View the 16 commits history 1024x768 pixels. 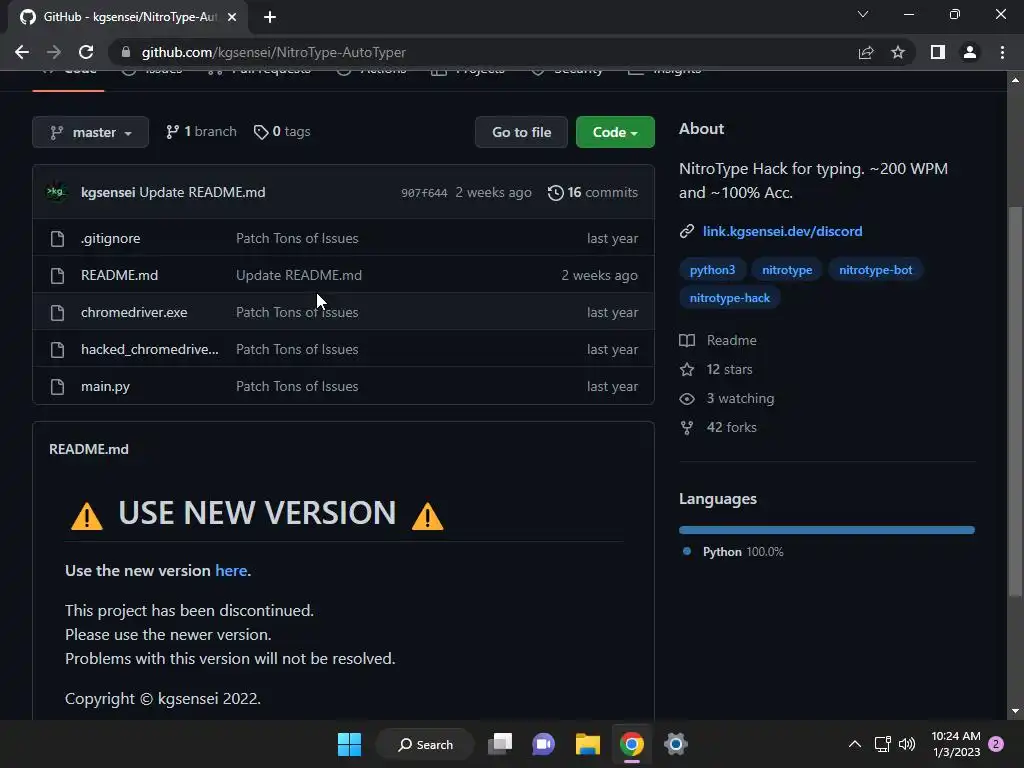(593, 192)
